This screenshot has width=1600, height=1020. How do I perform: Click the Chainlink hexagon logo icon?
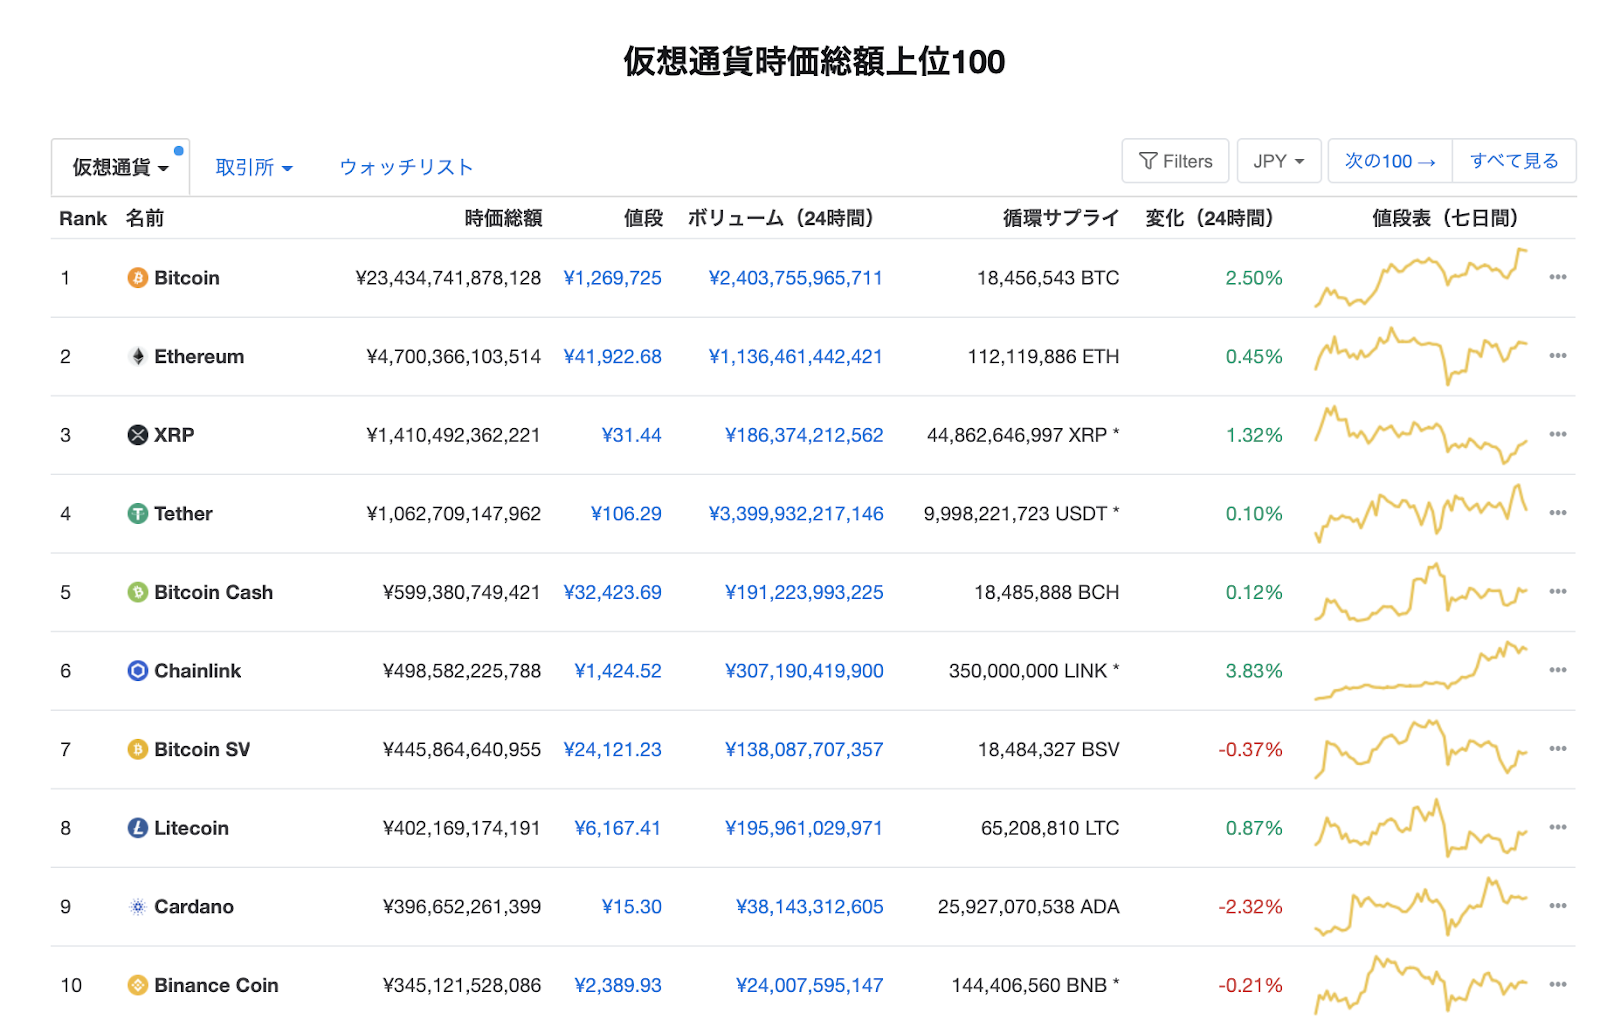click(138, 671)
